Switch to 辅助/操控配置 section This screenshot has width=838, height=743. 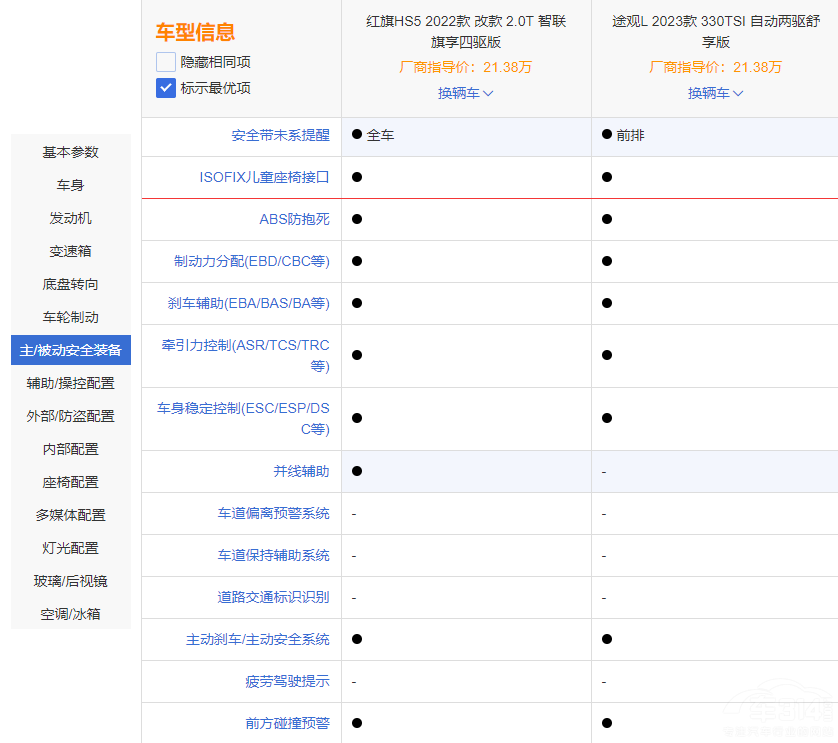(71, 383)
